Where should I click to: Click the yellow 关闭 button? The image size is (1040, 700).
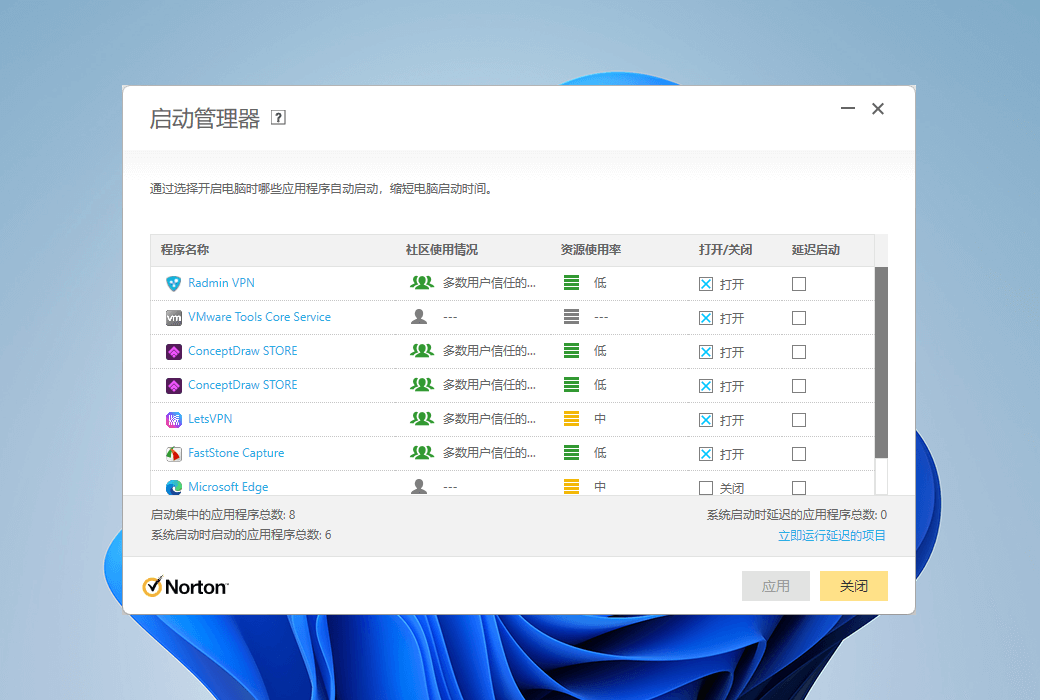click(x=854, y=586)
